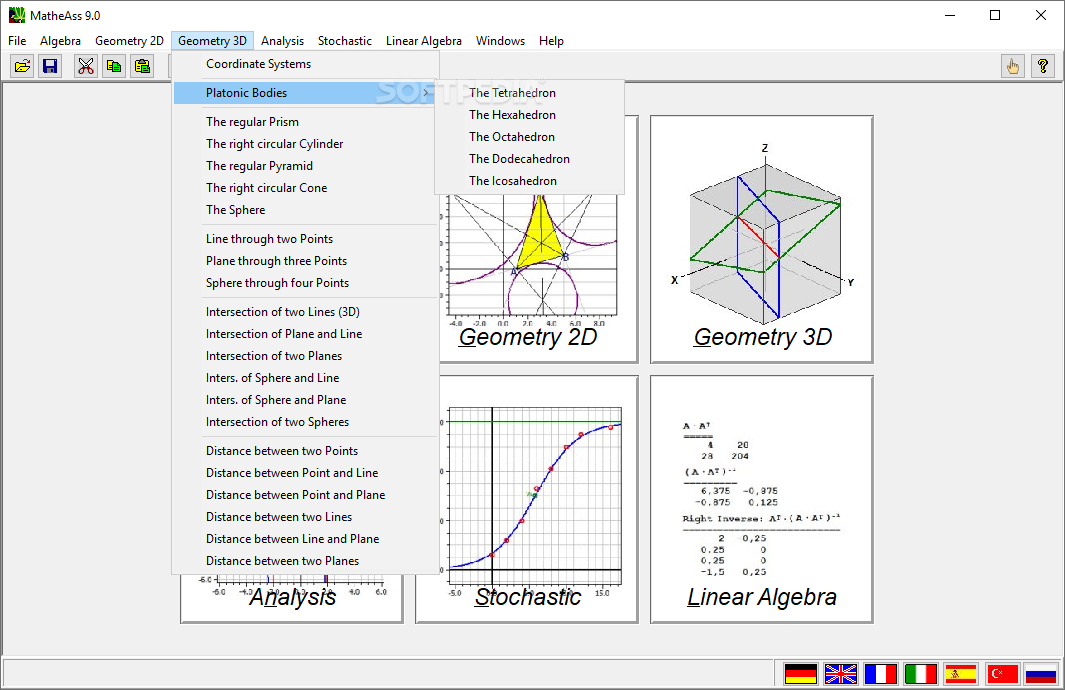Choose Coordinate Systems menu entry

[x=306, y=64]
